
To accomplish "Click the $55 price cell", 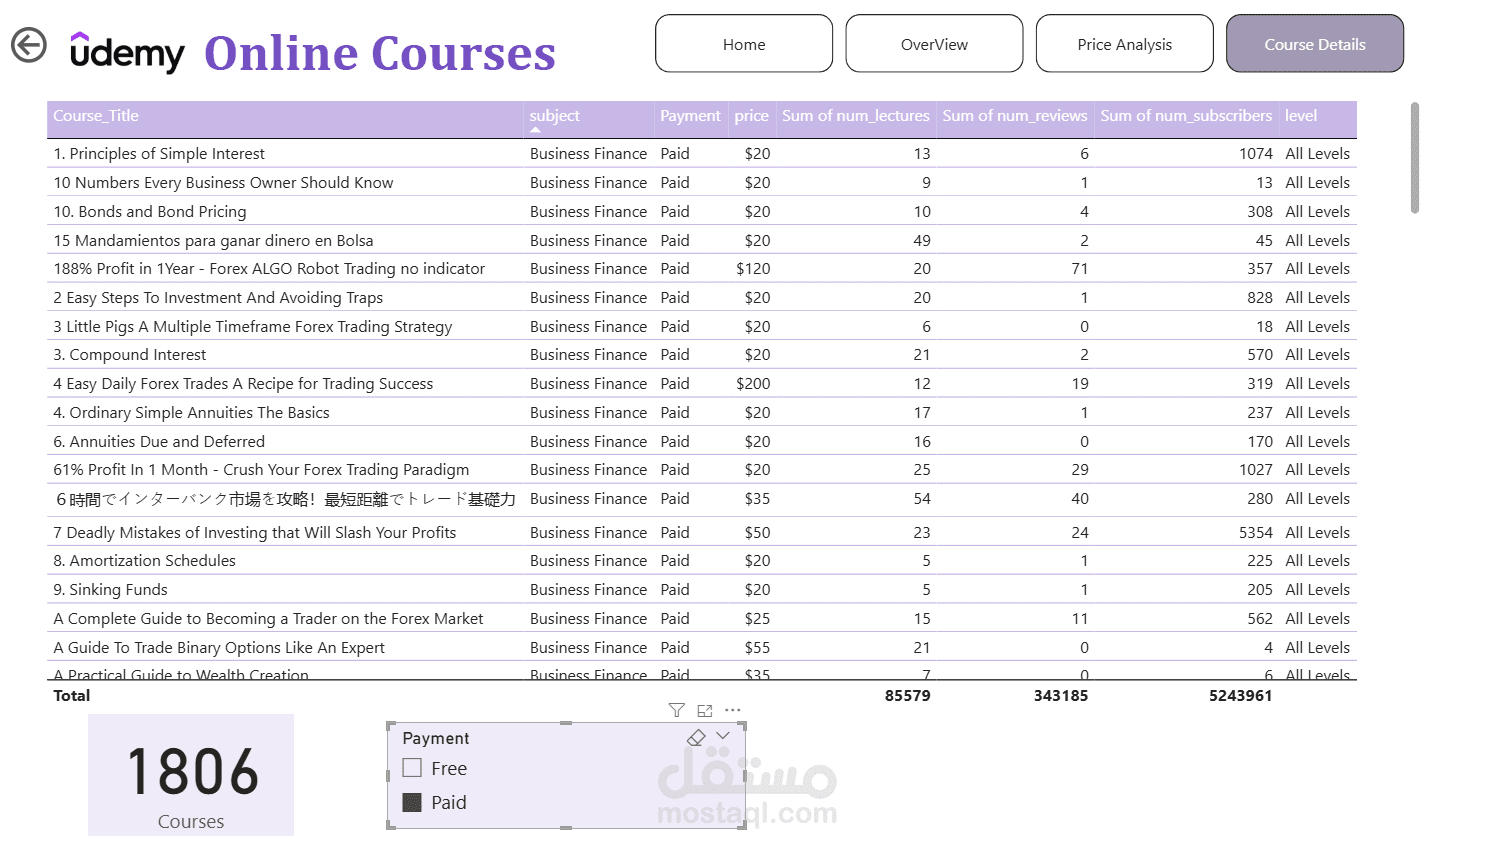I will [x=757, y=647].
